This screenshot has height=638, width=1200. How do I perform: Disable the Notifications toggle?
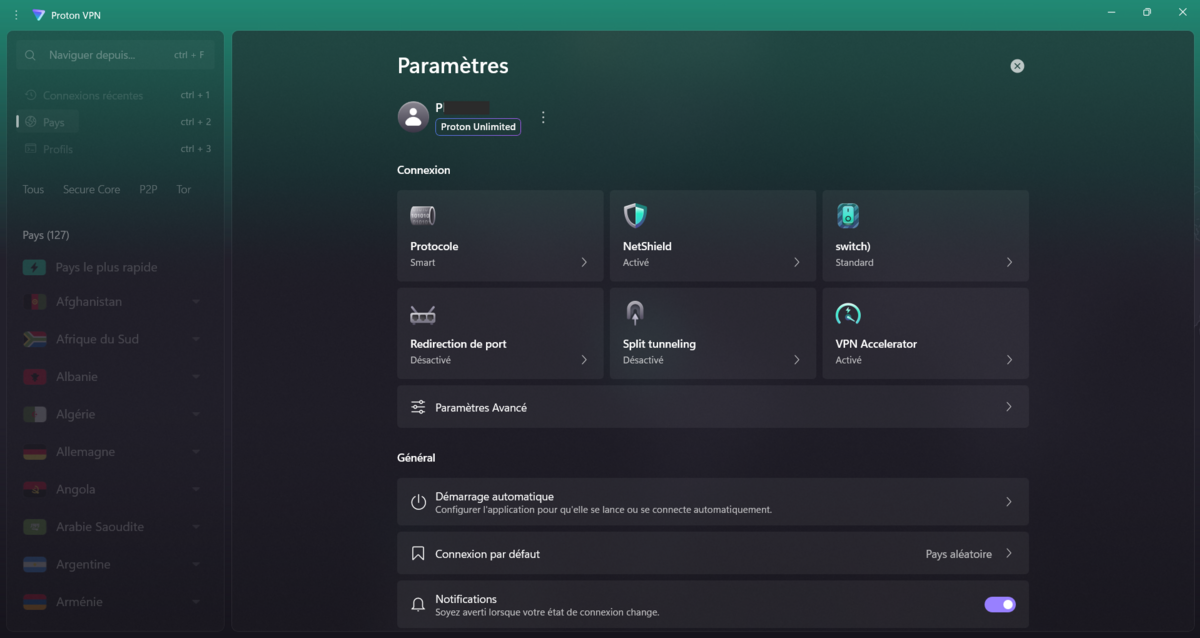pyautogui.click(x=999, y=604)
